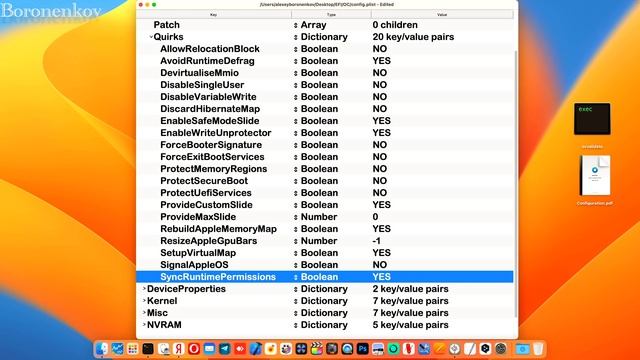The height and width of the screenshot is (360, 640).
Task: Launch AnyDesk red icon in dock
Action: click(240, 349)
